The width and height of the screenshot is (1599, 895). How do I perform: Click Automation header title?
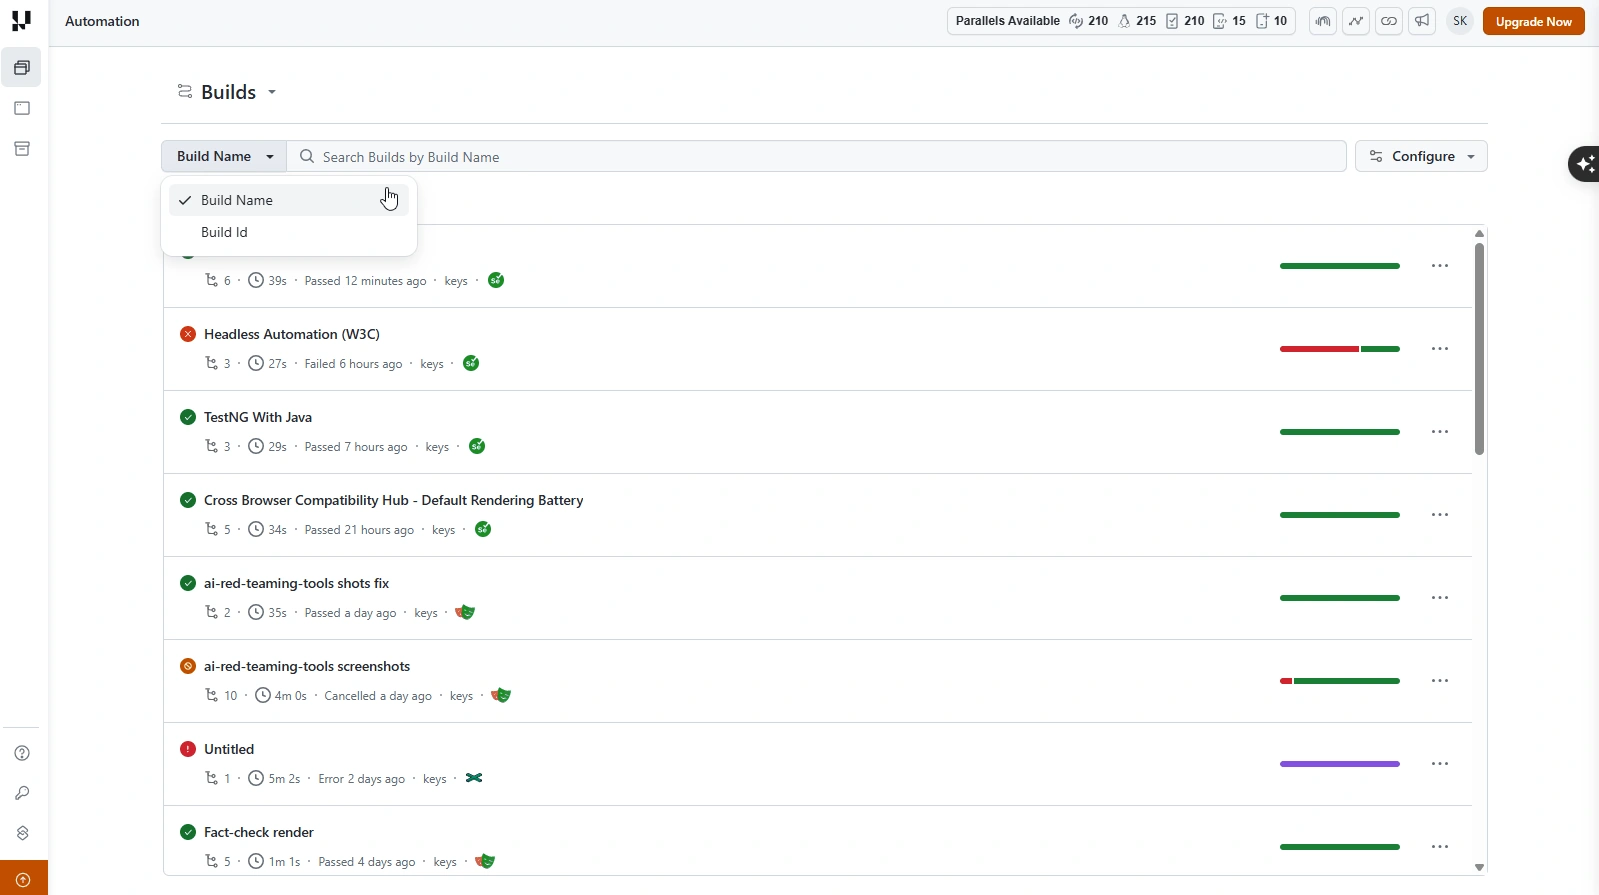[x=102, y=21]
